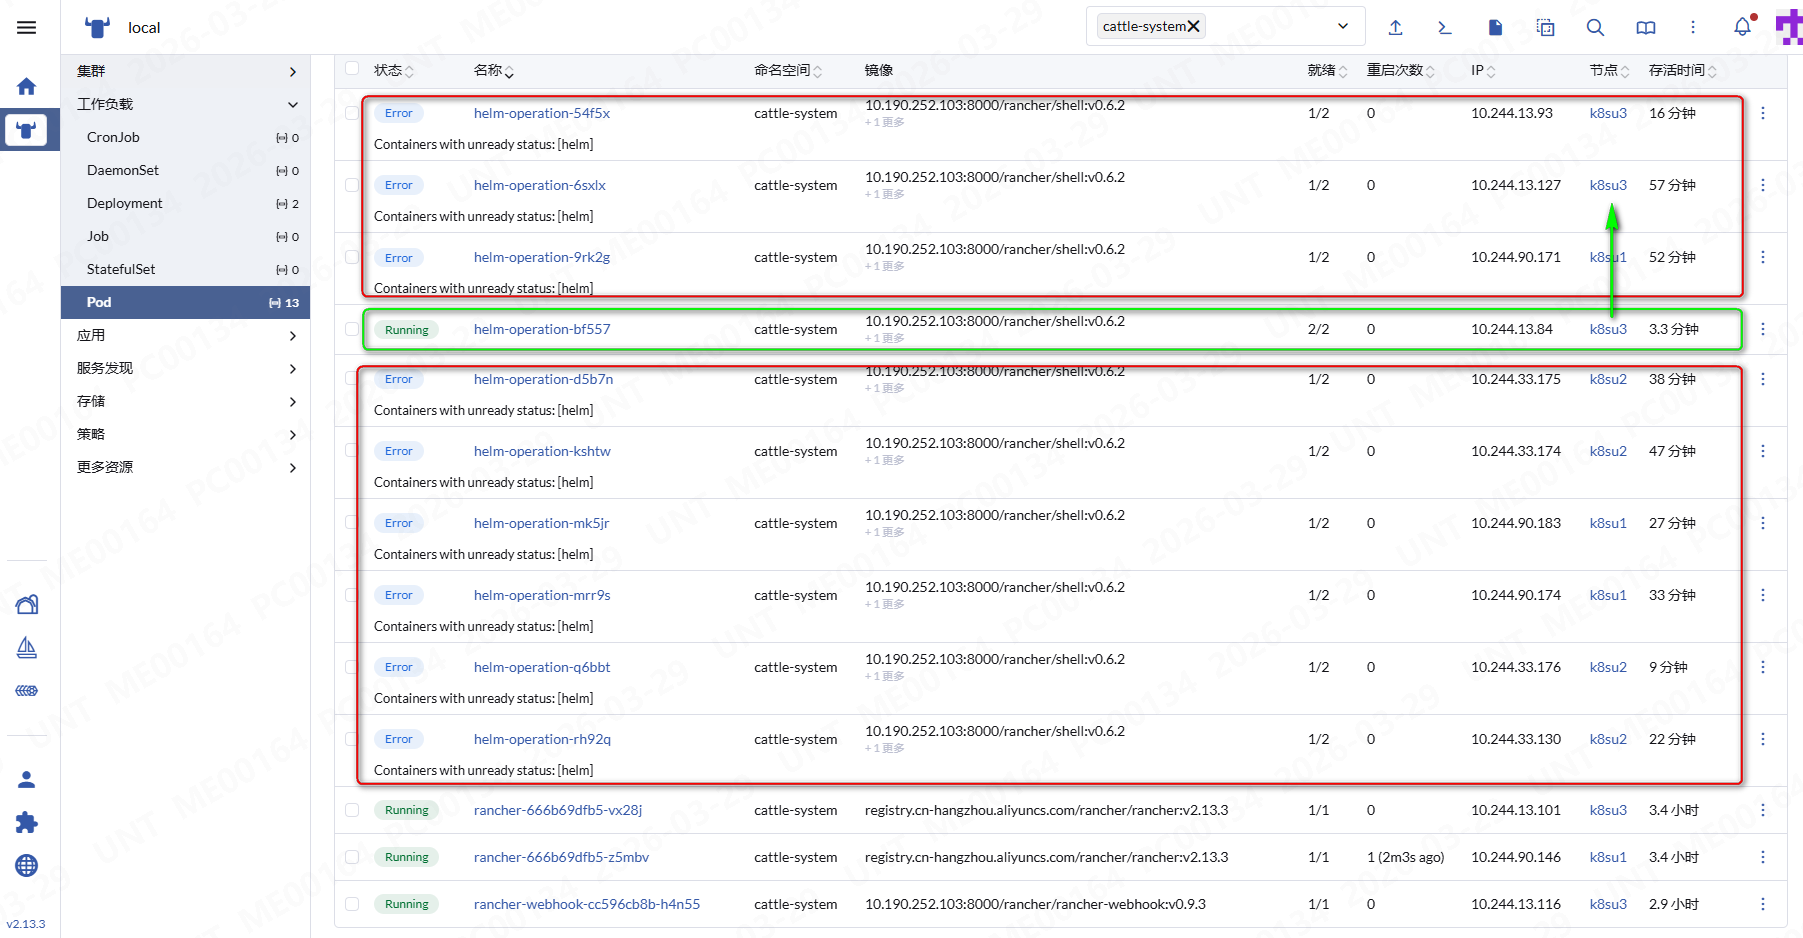This screenshot has height=938, width=1803.
Task: Open pod helm-operation-54f5x details
Action: [541, 113]
